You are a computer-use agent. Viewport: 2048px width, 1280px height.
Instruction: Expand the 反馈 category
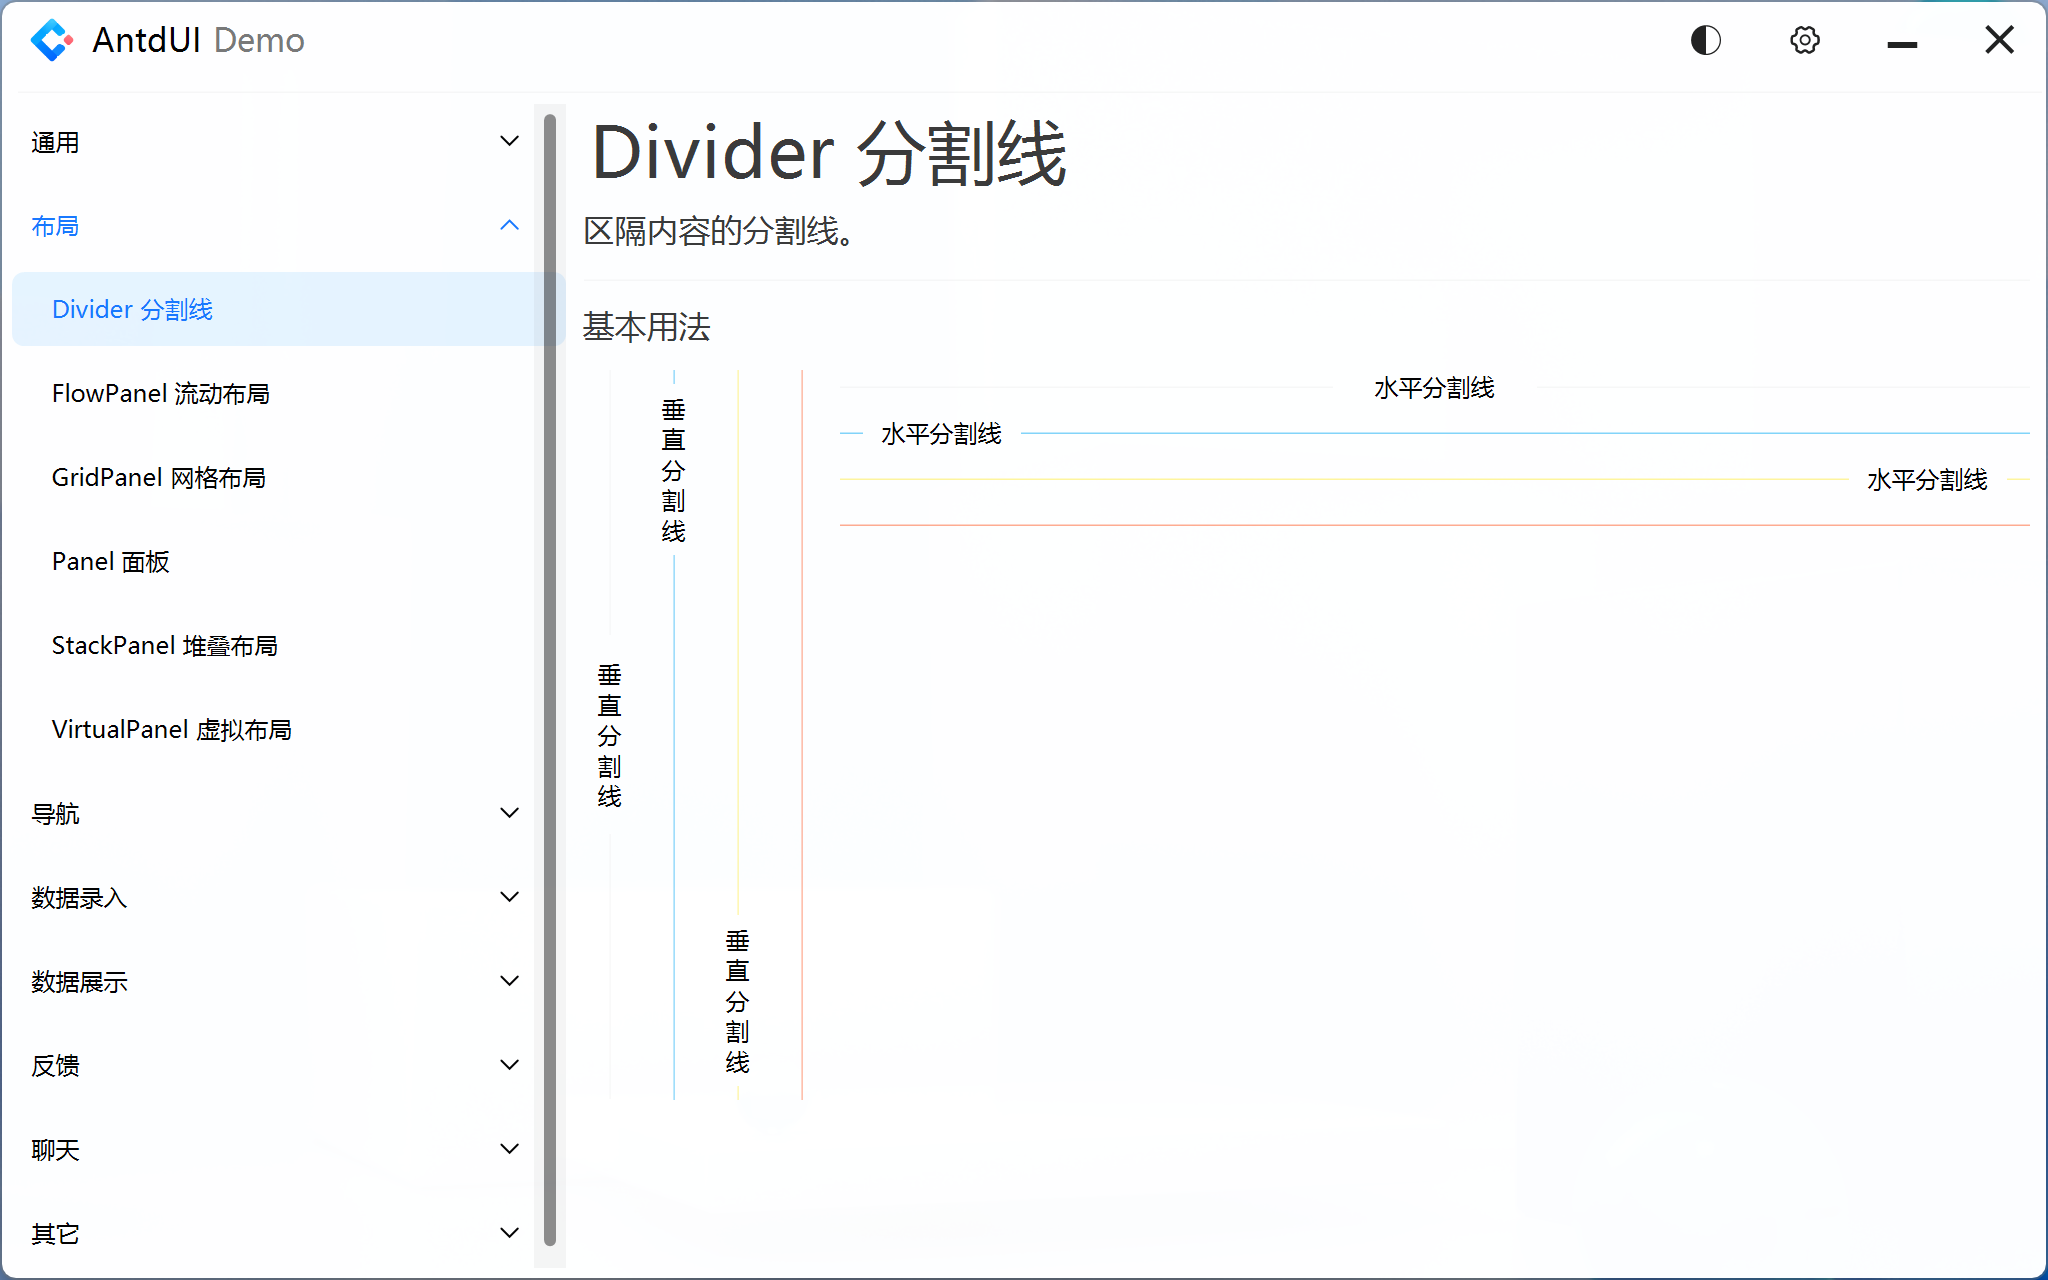pyautogui.click(x=270, y=1065)
